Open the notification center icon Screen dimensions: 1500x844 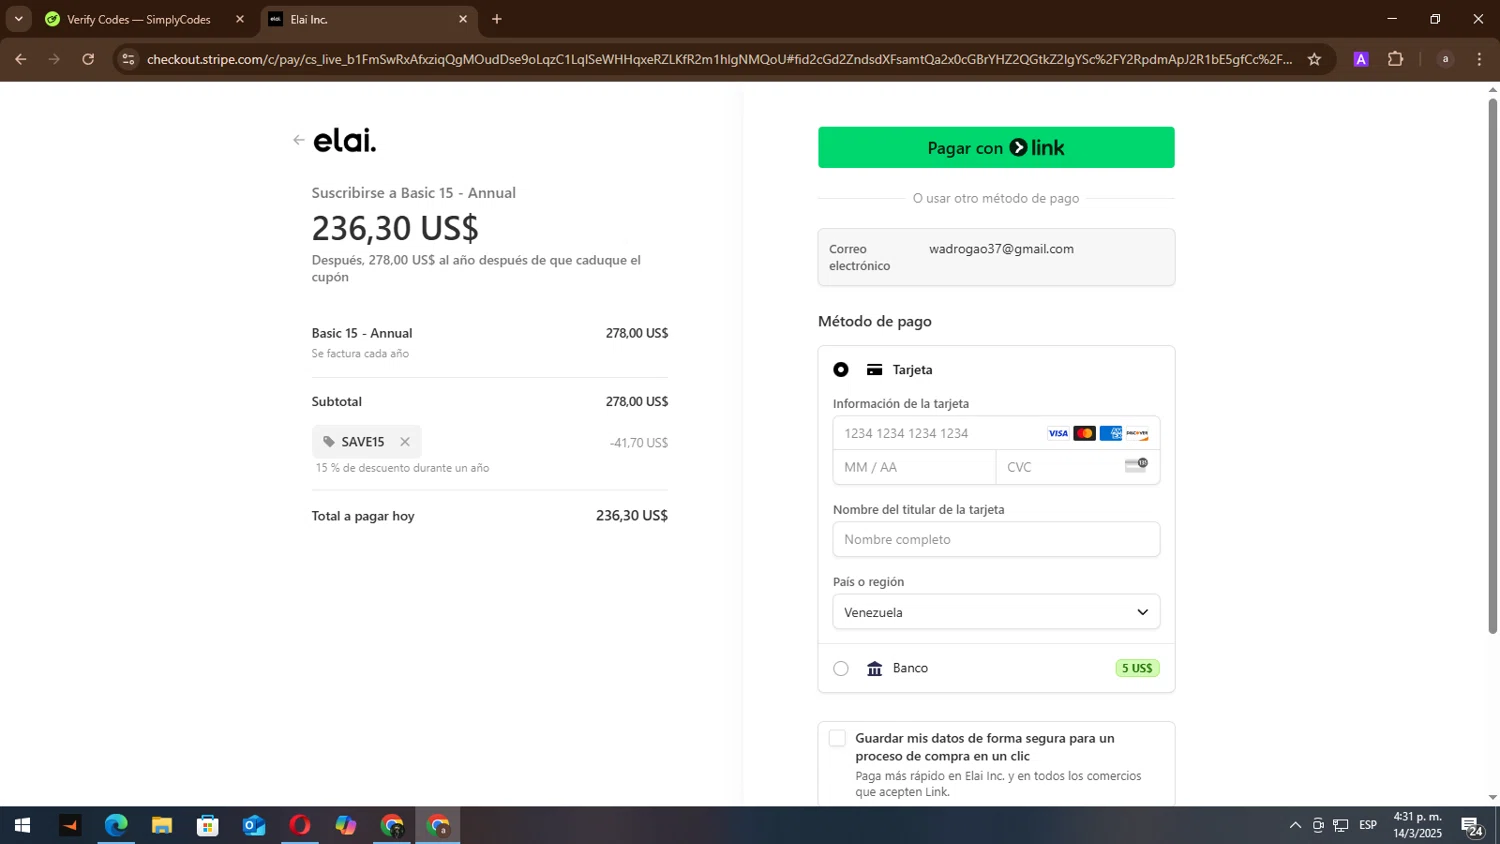tap(1472, 826)
